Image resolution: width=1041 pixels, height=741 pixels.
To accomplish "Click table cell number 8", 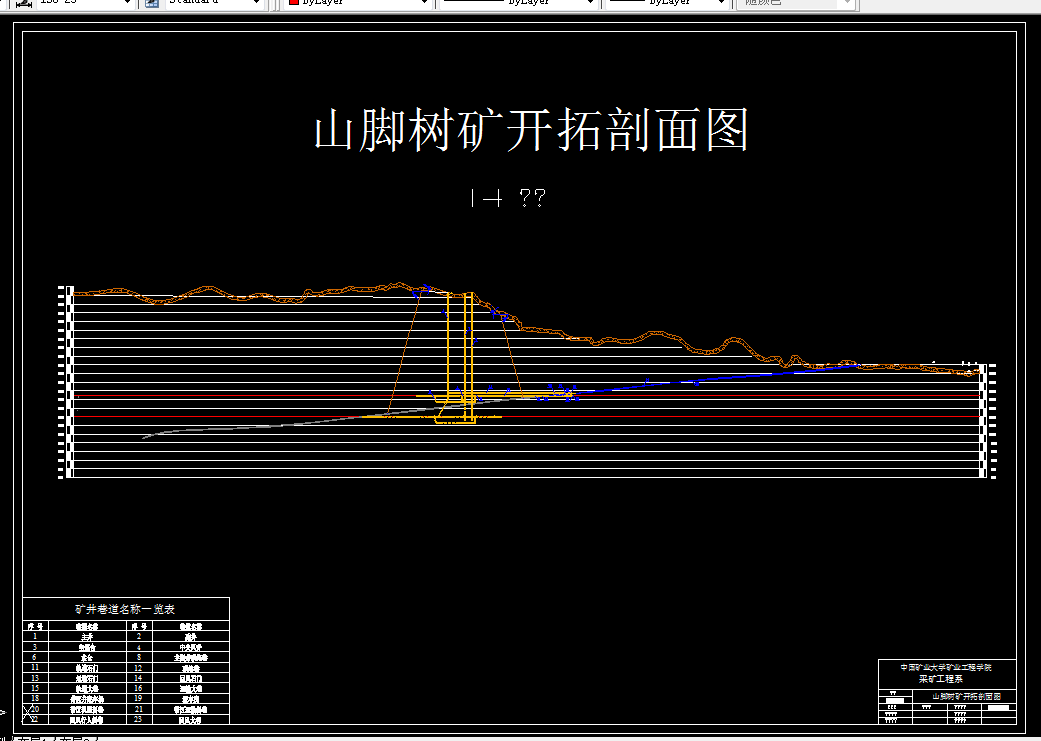I will (139, 657).
